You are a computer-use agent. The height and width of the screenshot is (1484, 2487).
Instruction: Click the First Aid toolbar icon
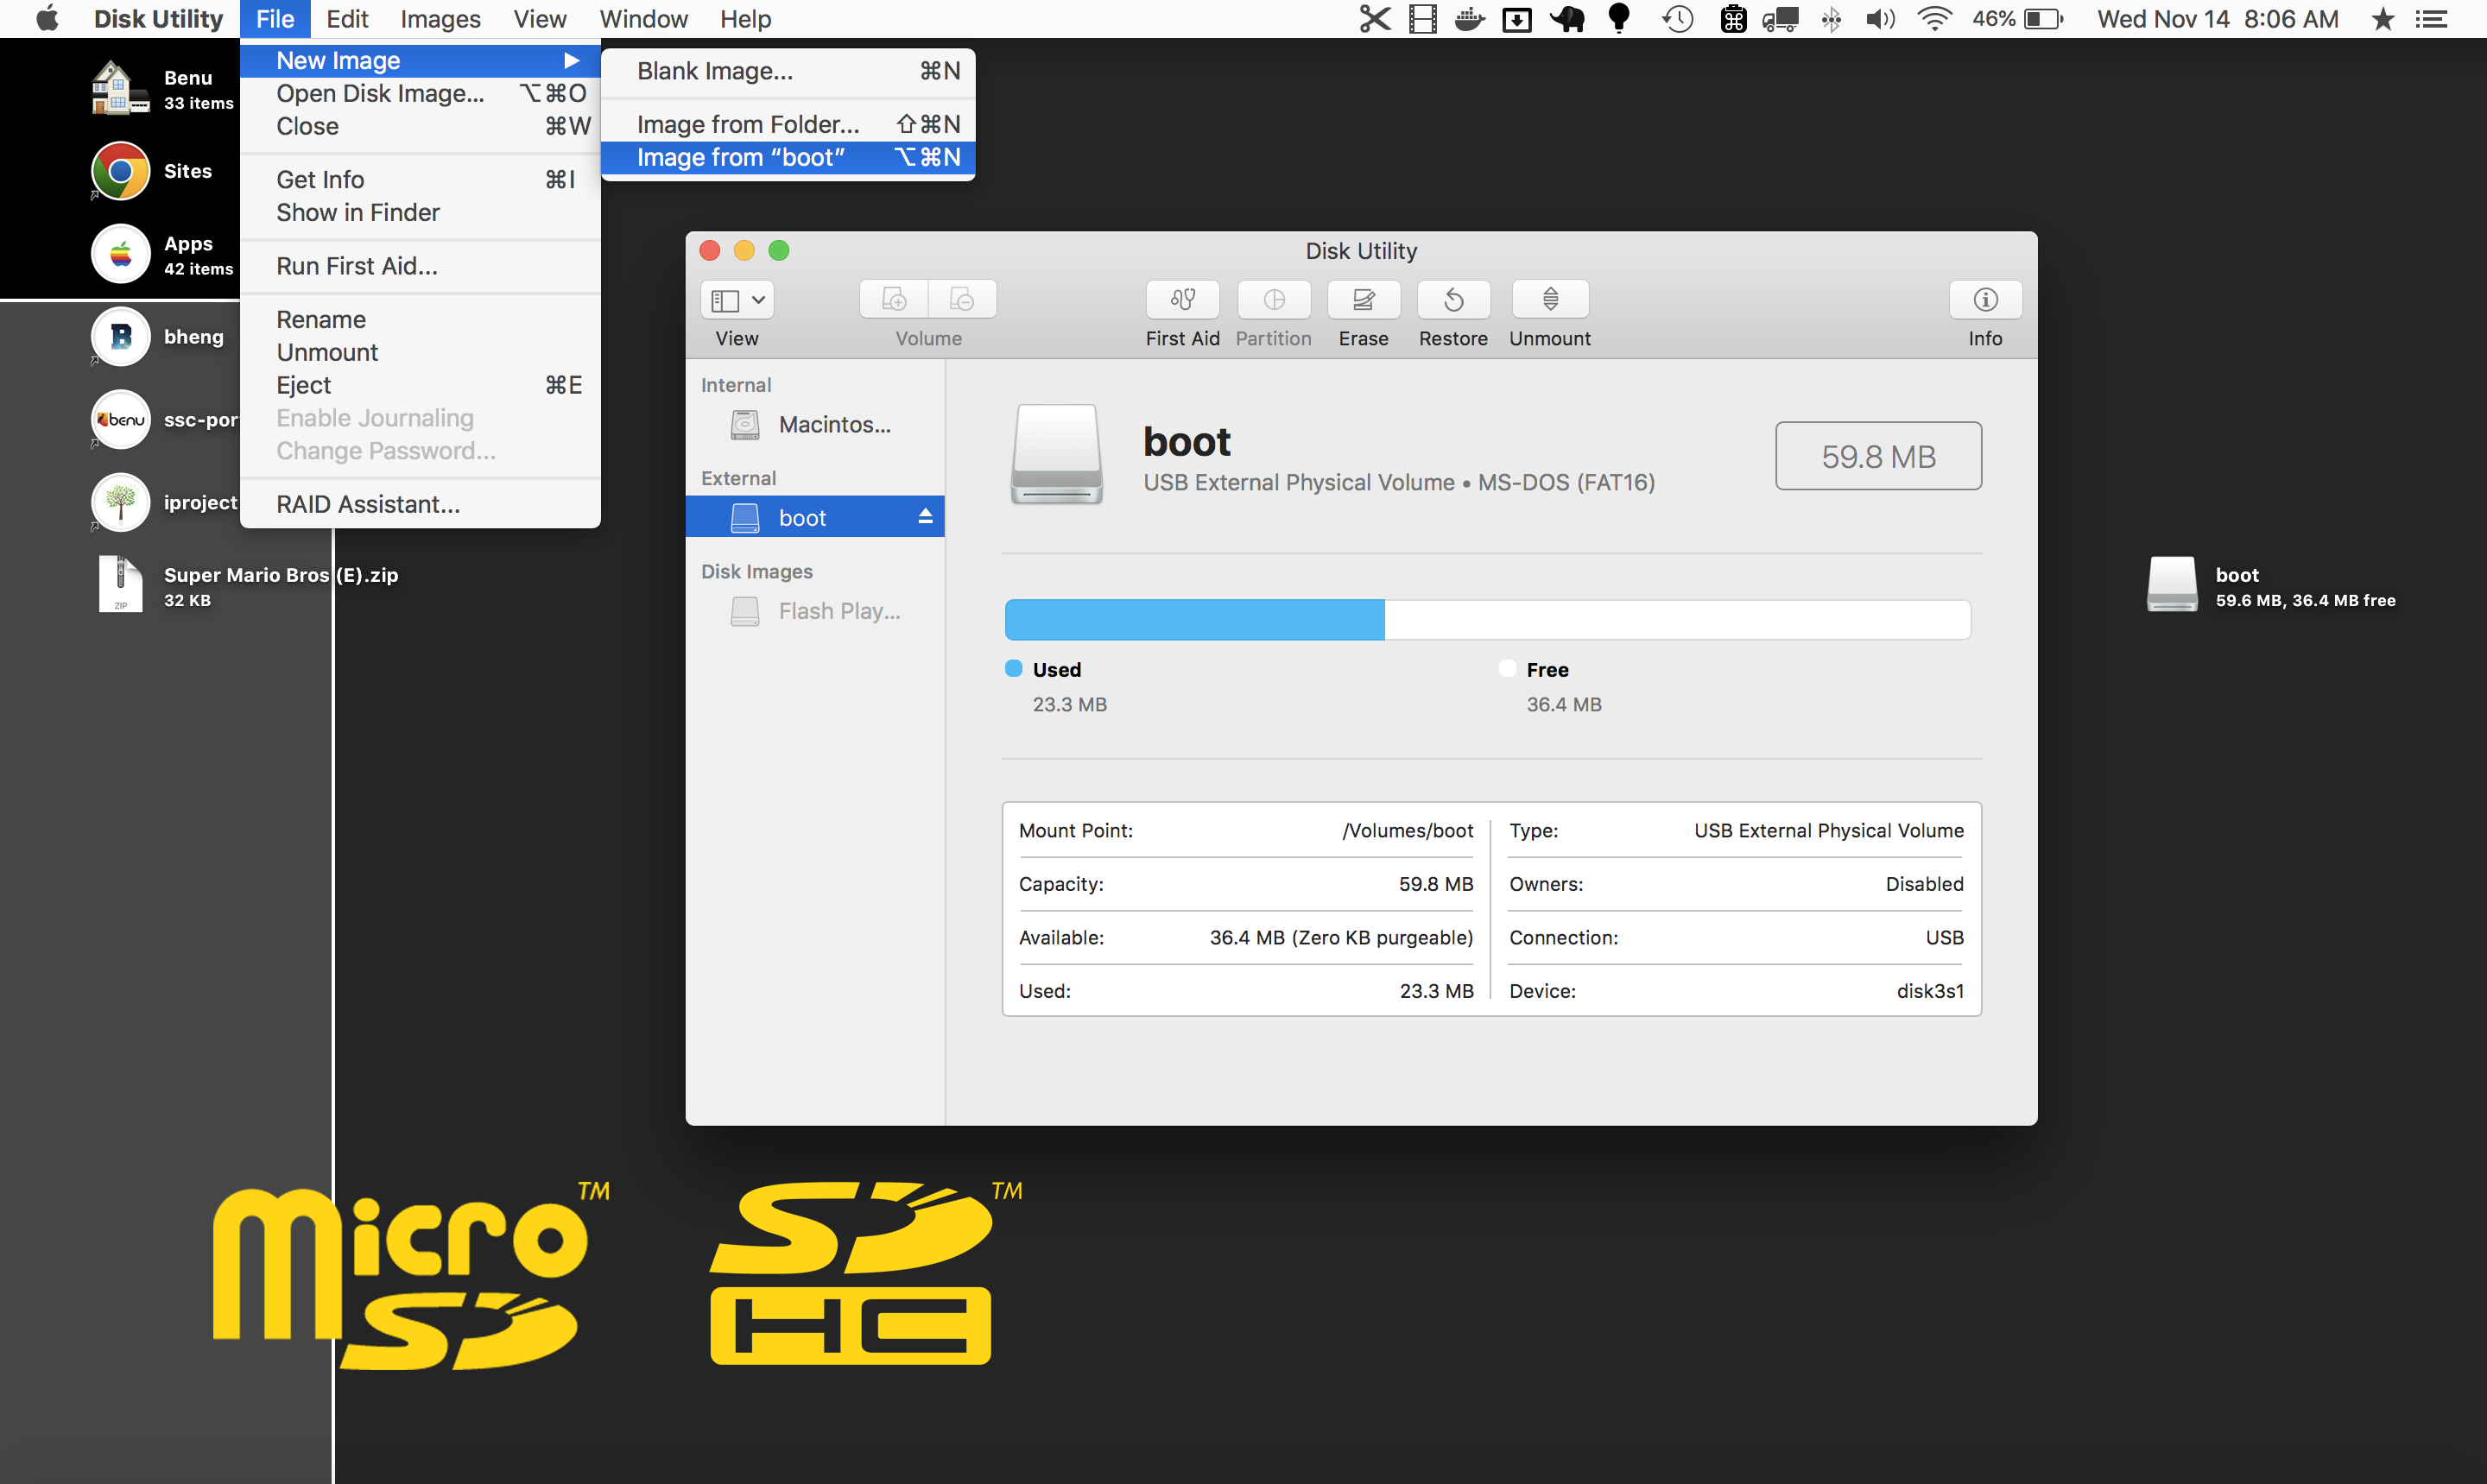pyautogui.click(x=1182, y=299)
